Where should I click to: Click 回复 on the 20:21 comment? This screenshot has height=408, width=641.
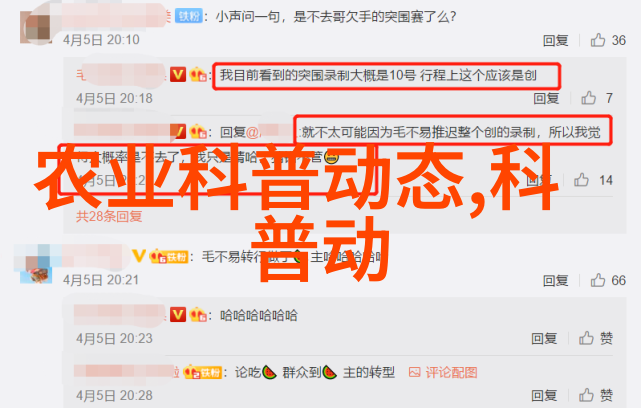tap(556, 280)
